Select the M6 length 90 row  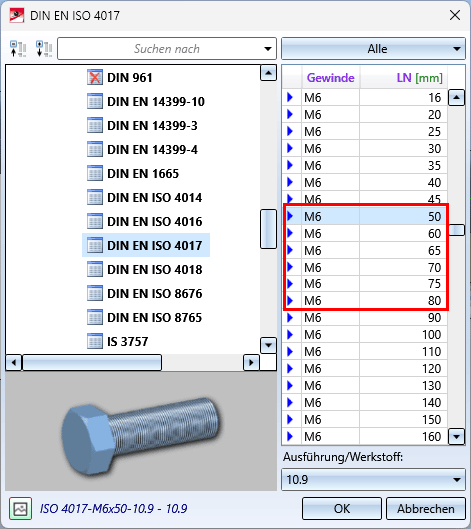[x=365, y=317]
